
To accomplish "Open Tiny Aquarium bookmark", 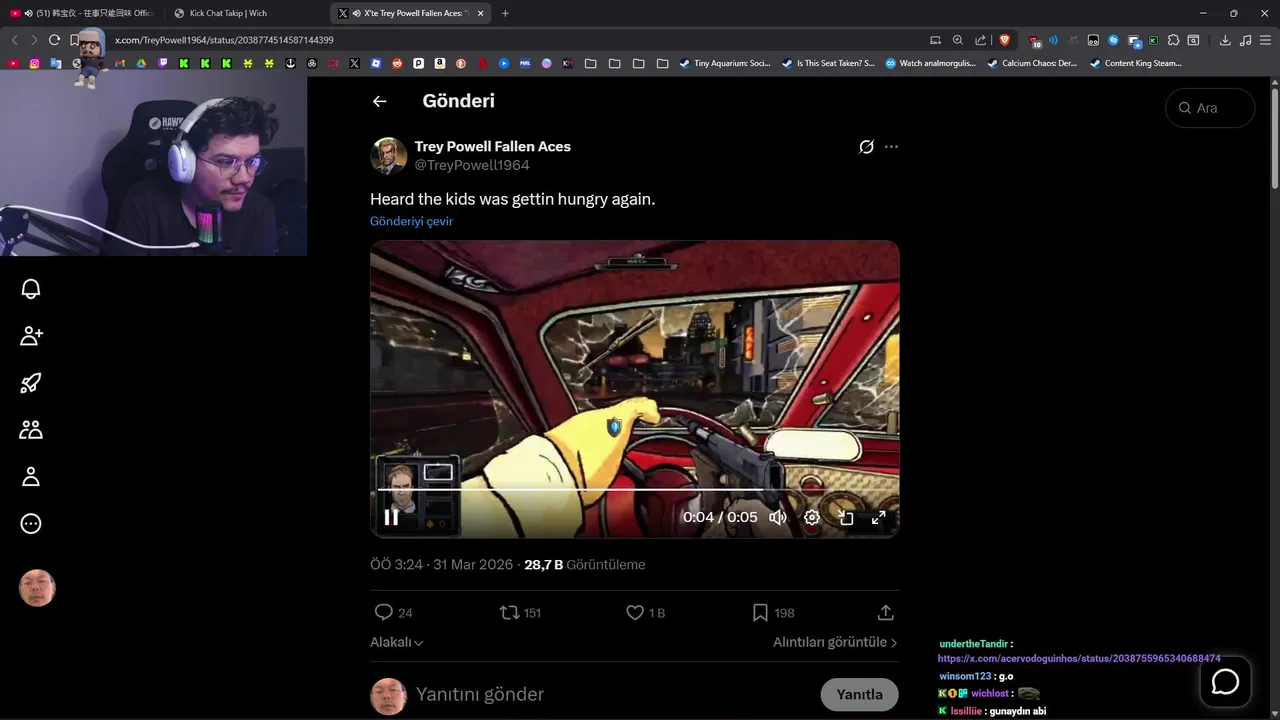I will (725, 63).
